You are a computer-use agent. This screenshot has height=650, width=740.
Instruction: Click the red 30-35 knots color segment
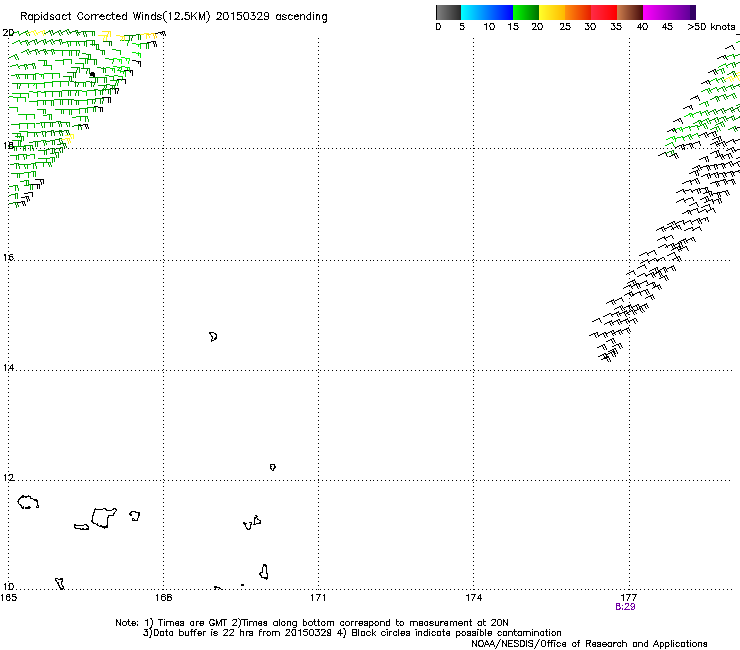604,12
